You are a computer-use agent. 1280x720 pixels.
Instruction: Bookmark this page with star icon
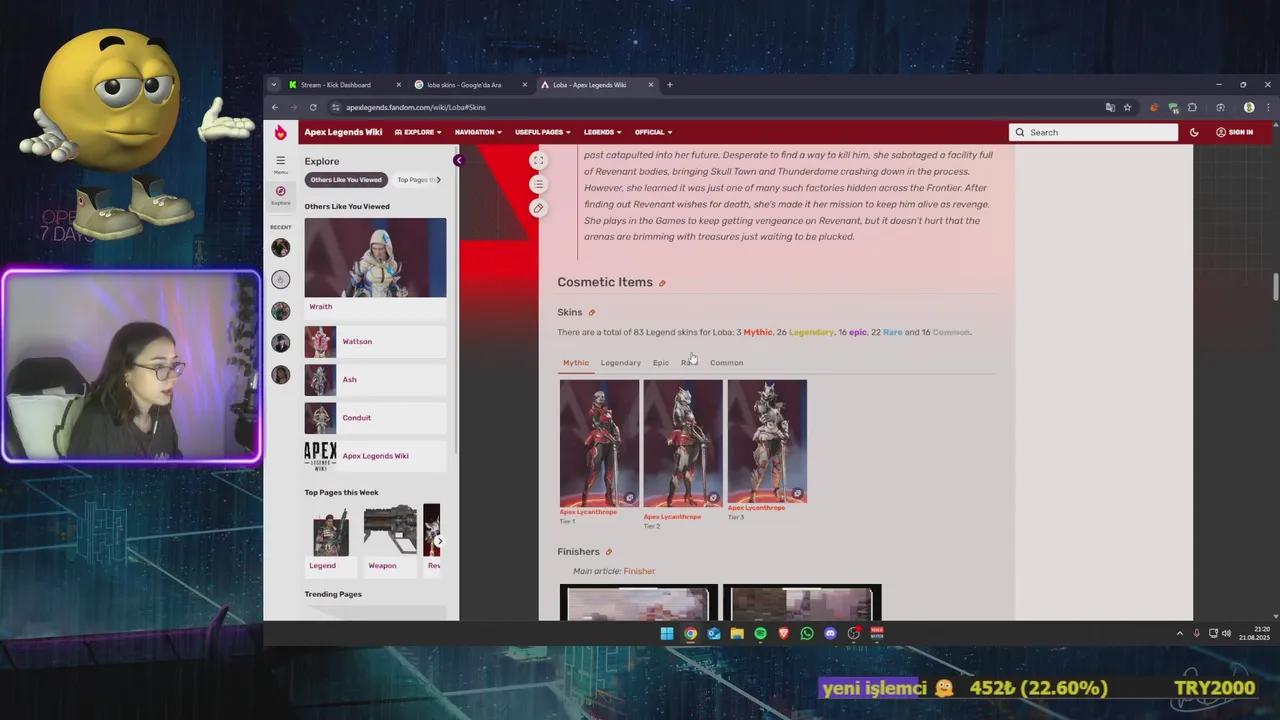tap(1127, 107)
